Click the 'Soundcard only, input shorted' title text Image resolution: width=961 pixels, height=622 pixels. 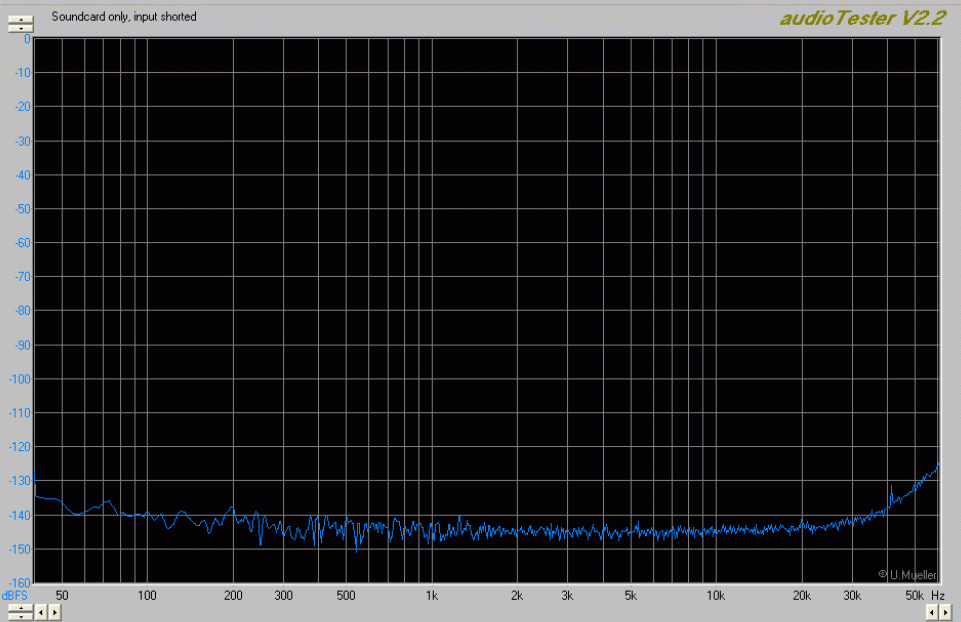[x=124, y=17]
